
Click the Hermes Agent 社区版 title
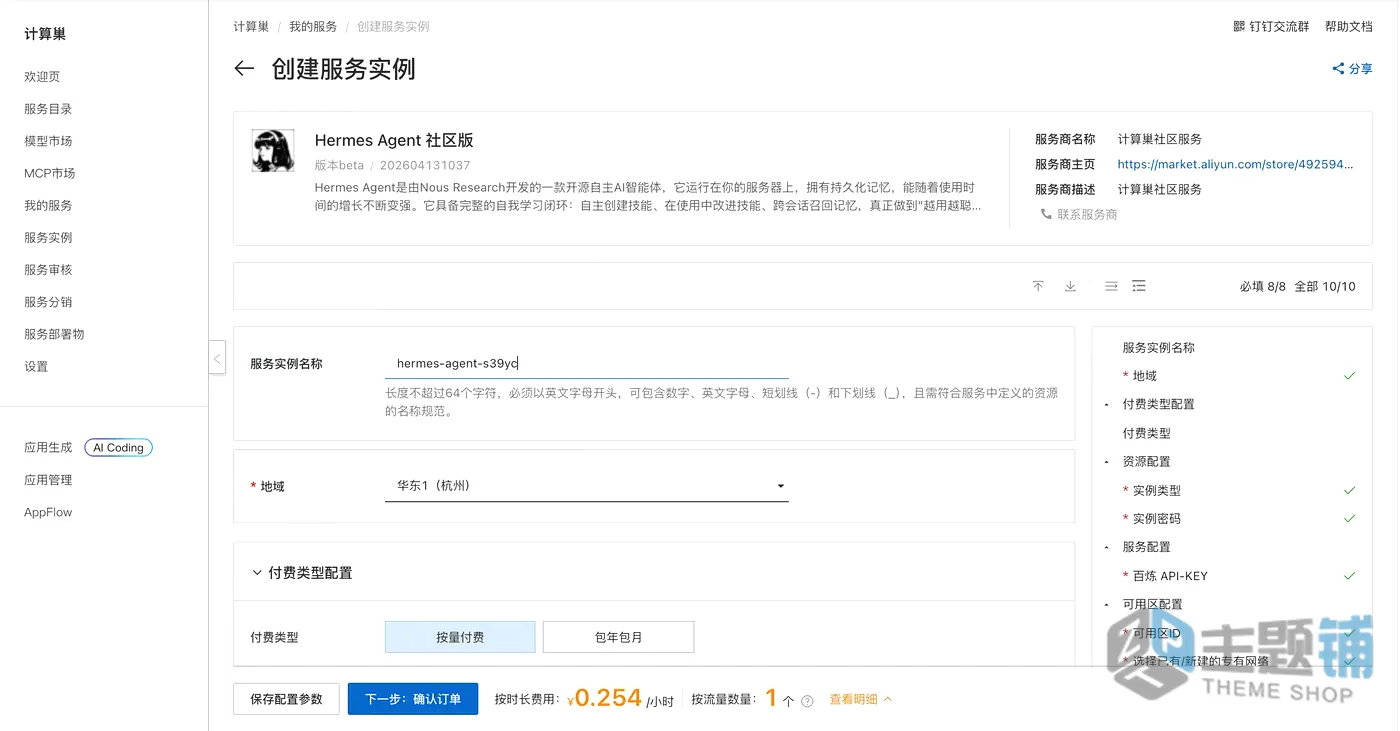[394, 141]
